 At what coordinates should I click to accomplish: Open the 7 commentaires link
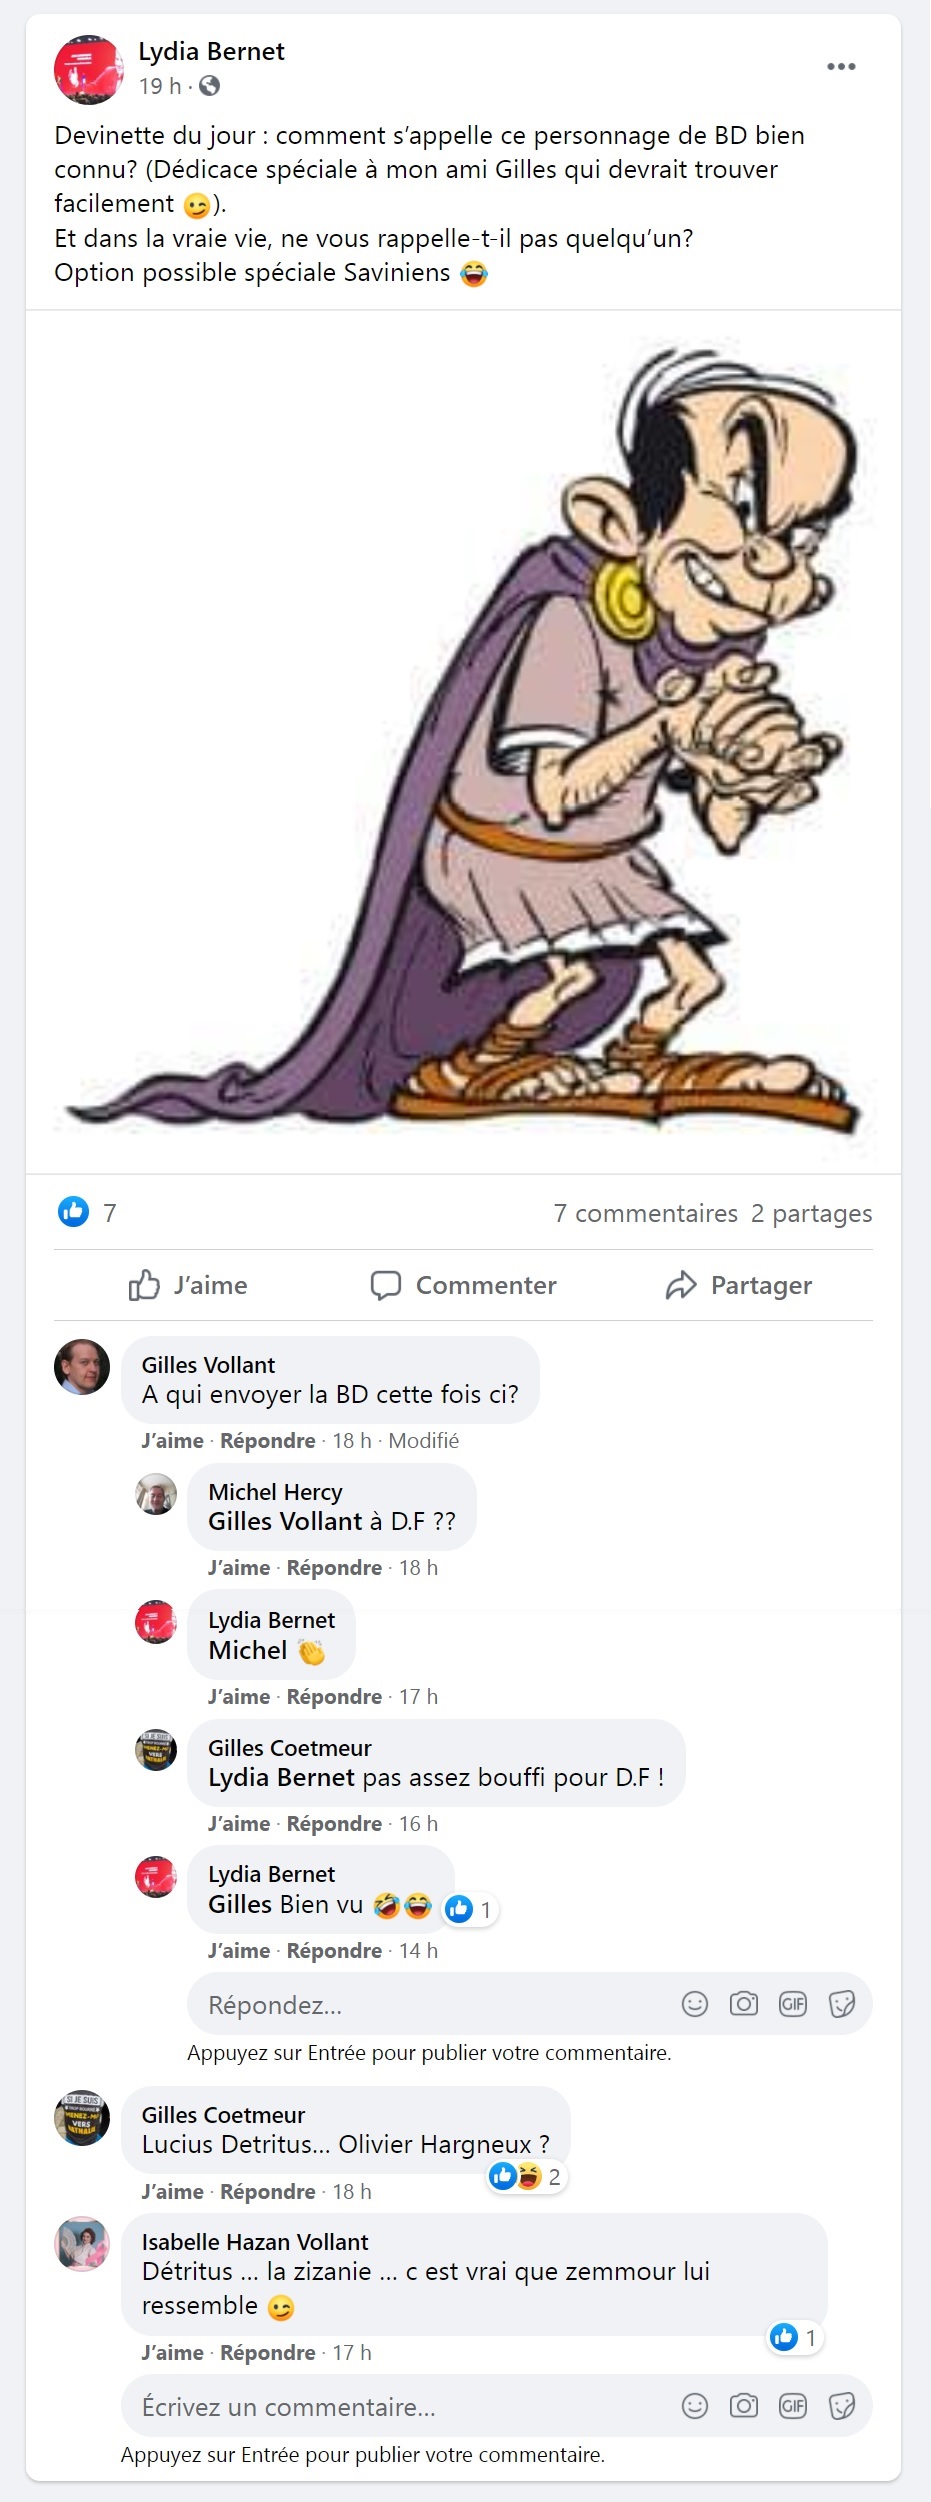(646, 1213)
